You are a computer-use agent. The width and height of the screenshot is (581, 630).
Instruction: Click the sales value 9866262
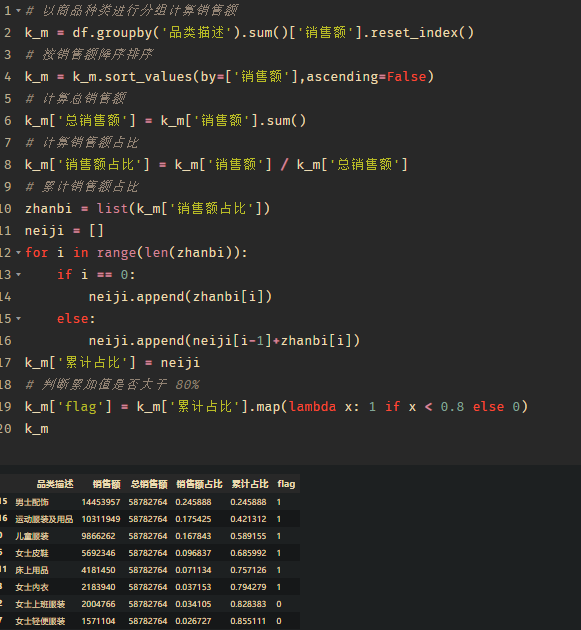pyautogui.click(x=98, y=536)
